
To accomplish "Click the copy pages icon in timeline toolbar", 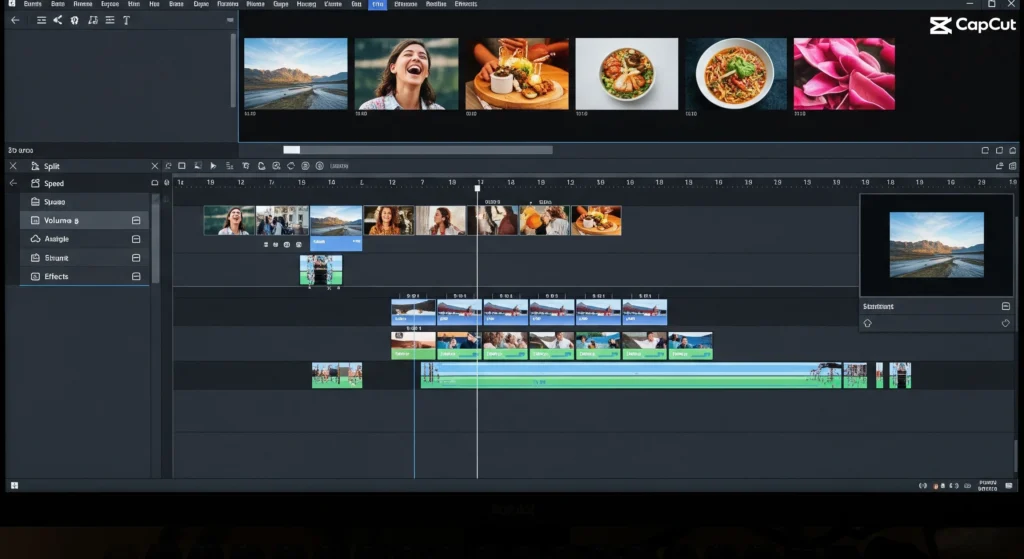I will 261,166.
